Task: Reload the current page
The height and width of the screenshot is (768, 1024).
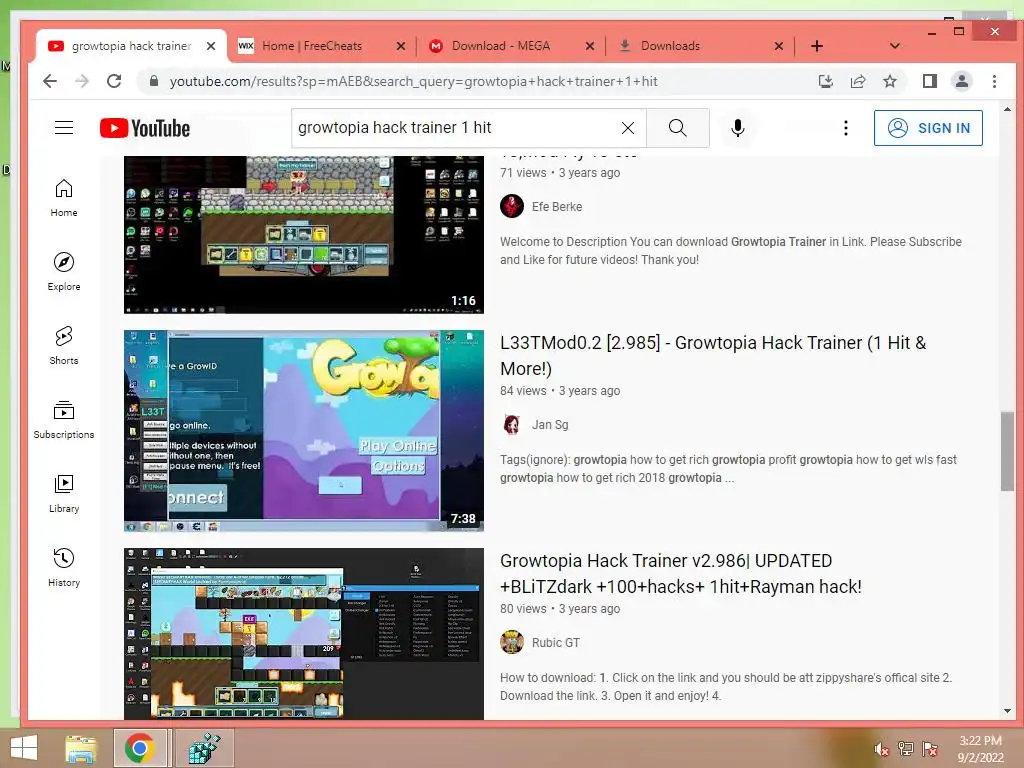Action: [x=114, y=81]
